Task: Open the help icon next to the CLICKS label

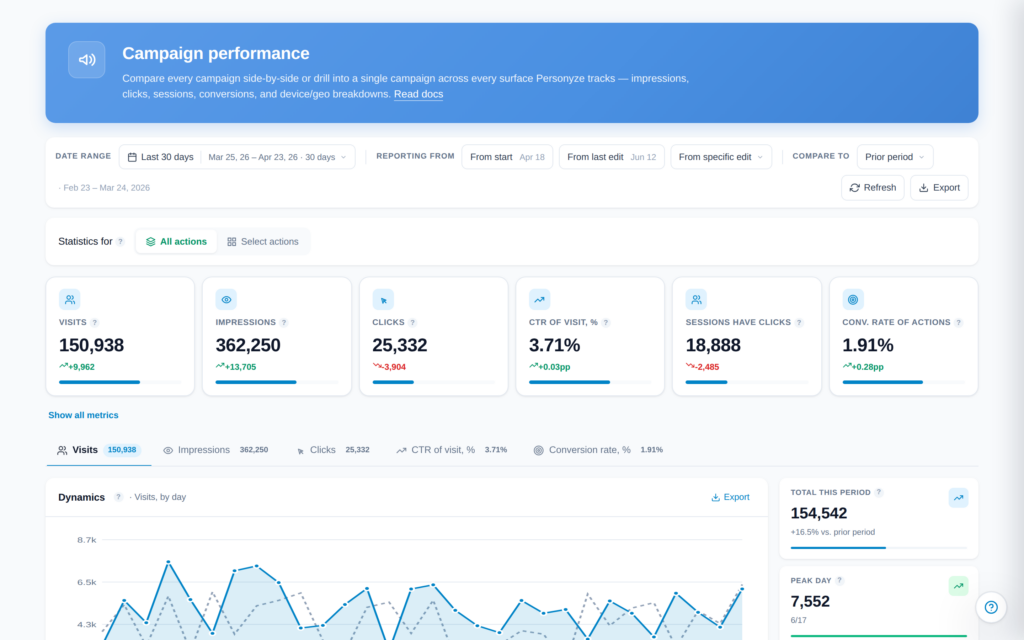Action: [413, 323]
